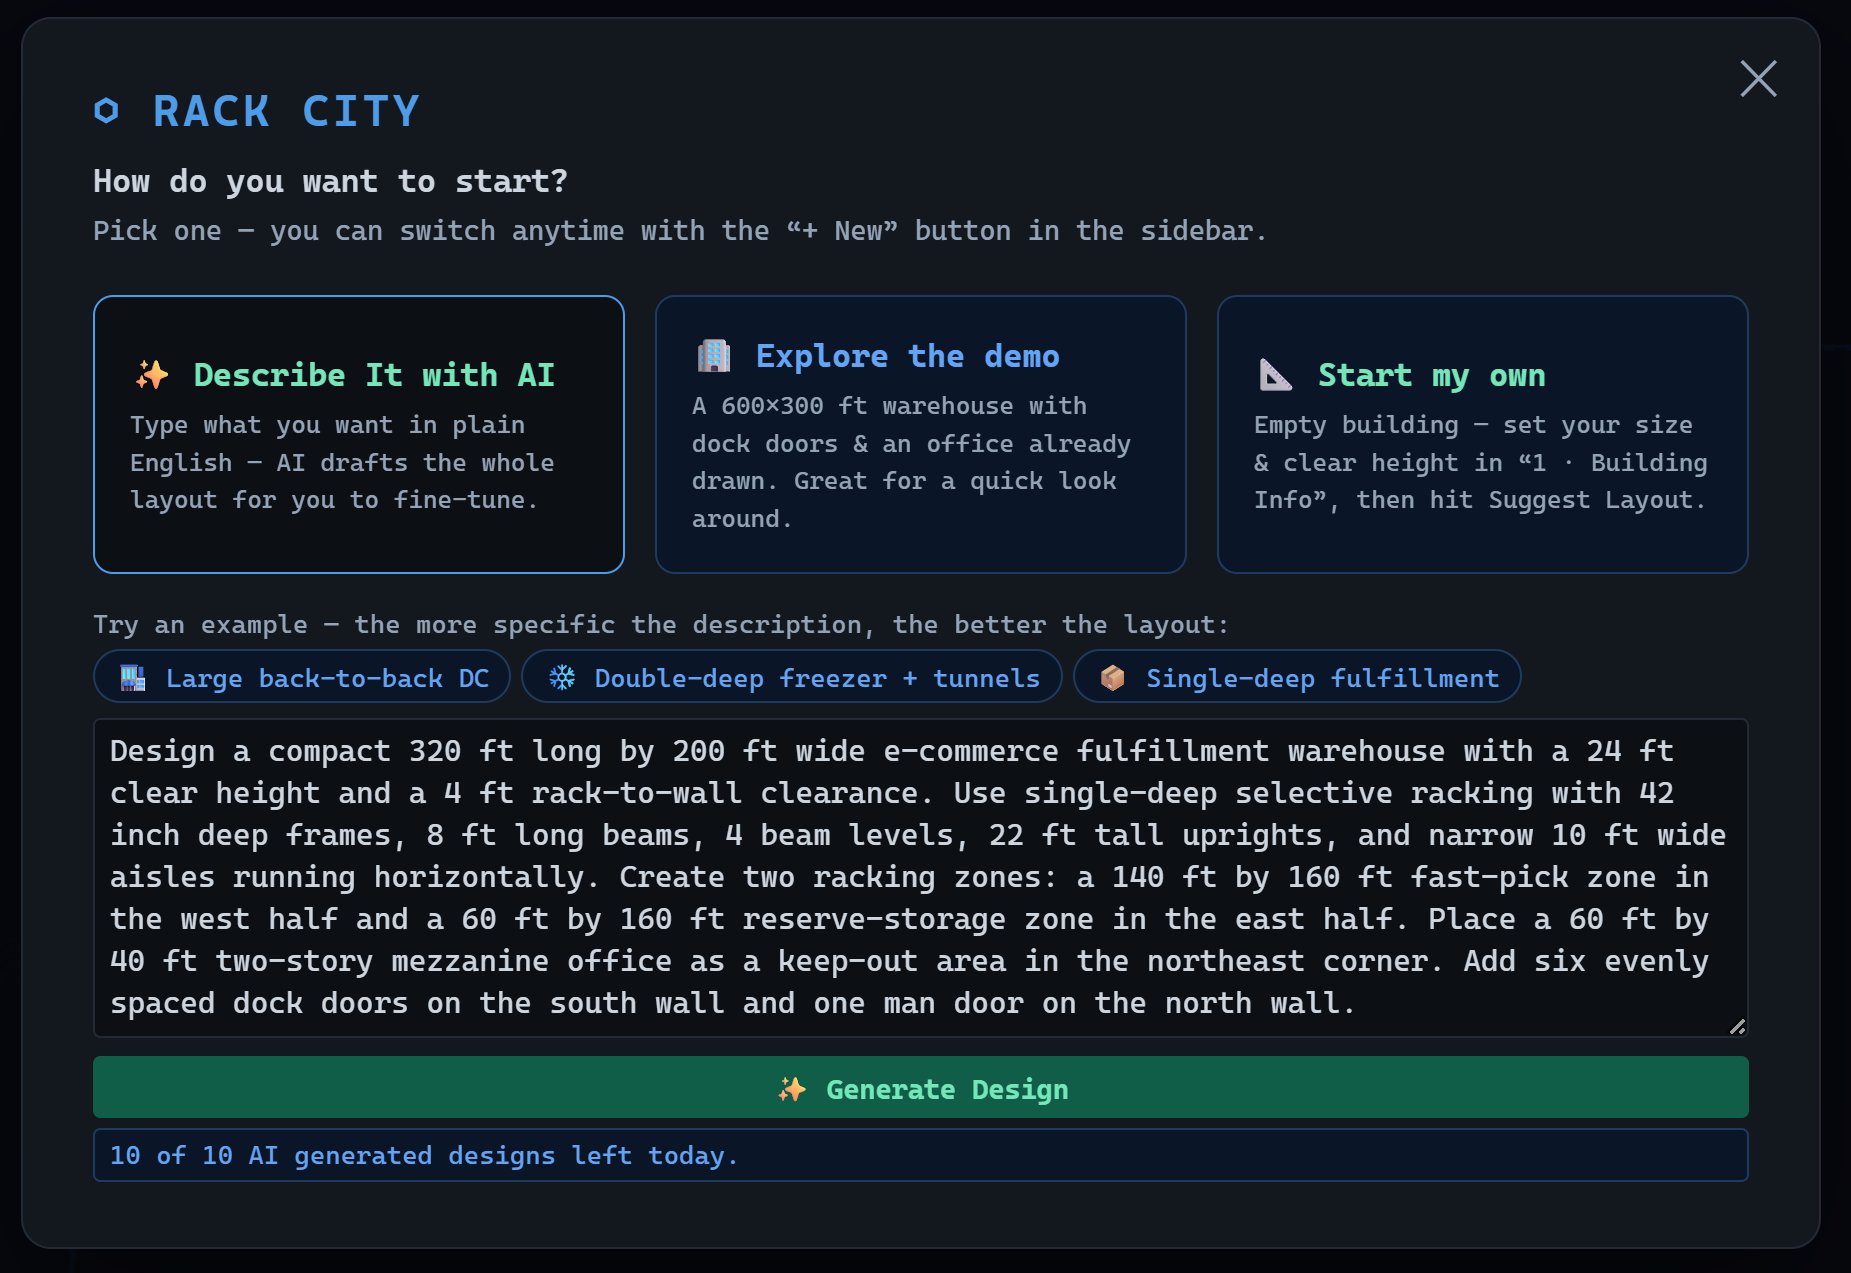The image size is (1851, 1273).
Task: Click the snowflake icon on the freezer example chip
Action: click(x=562, y=678)
